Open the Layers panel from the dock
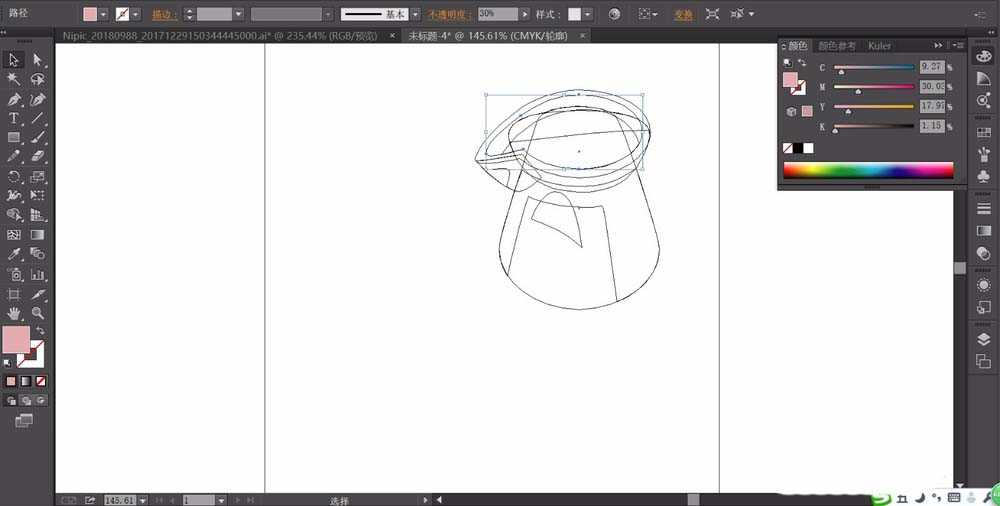Viewport: 1000px width, 506px height. pyautogui.click(x=983, y=339)
